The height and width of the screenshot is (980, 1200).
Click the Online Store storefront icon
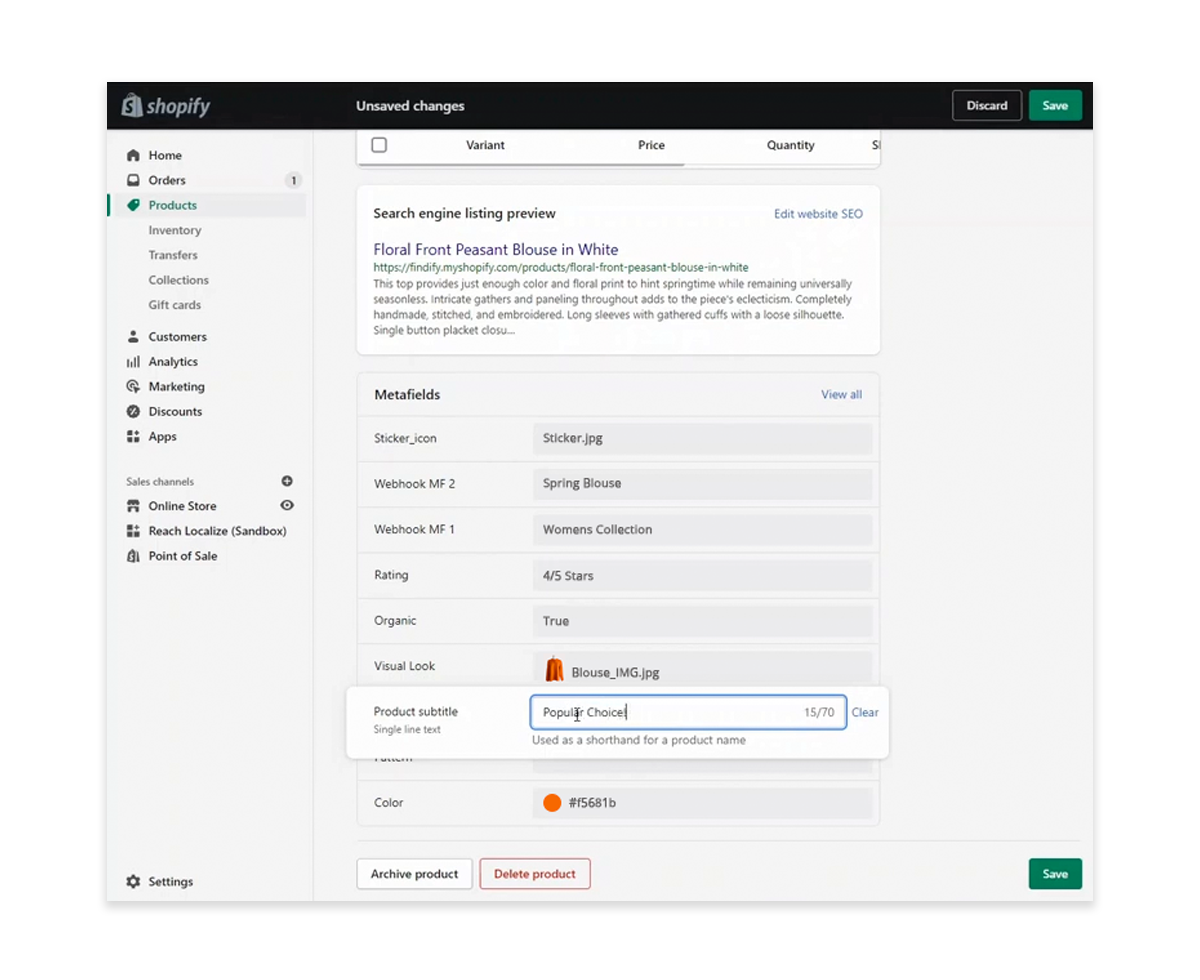click(133, 506)
